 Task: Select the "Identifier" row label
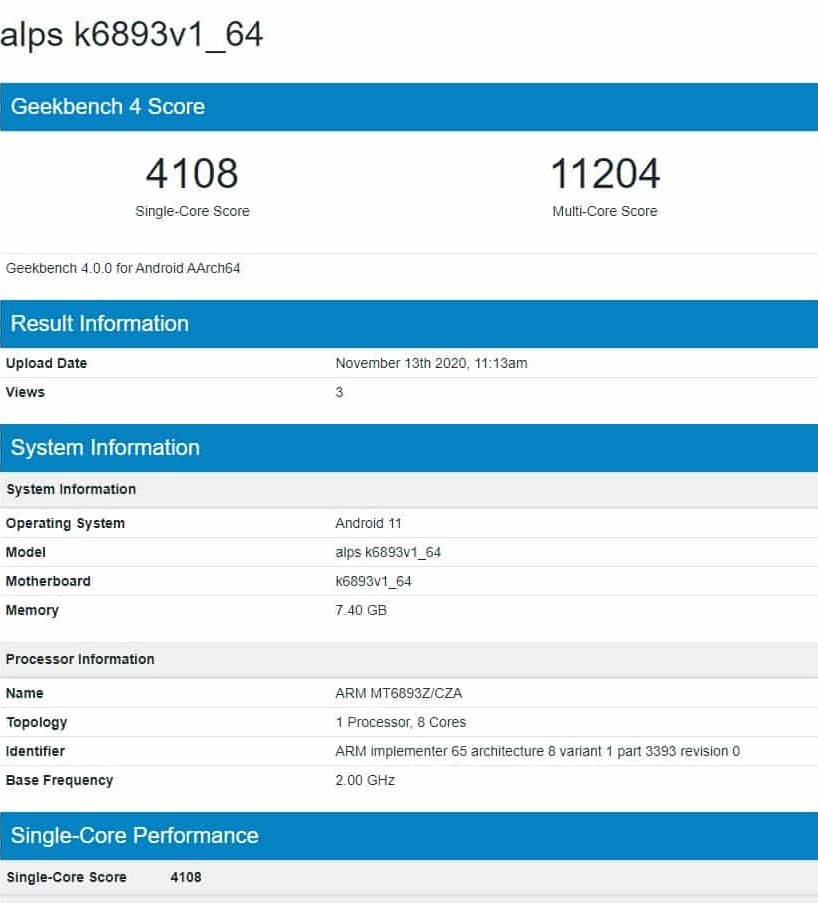35,752
